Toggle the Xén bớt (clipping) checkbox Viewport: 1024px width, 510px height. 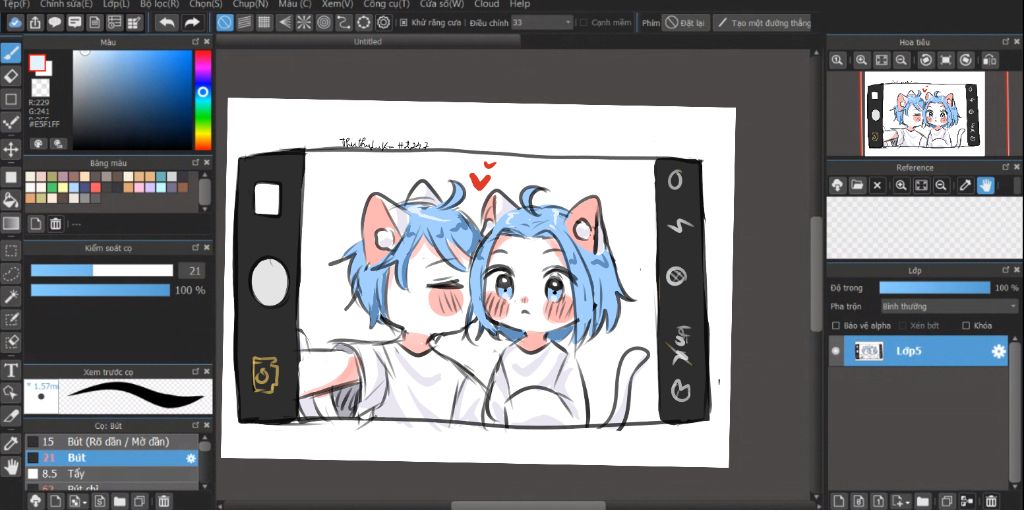(x=903, y=325)
